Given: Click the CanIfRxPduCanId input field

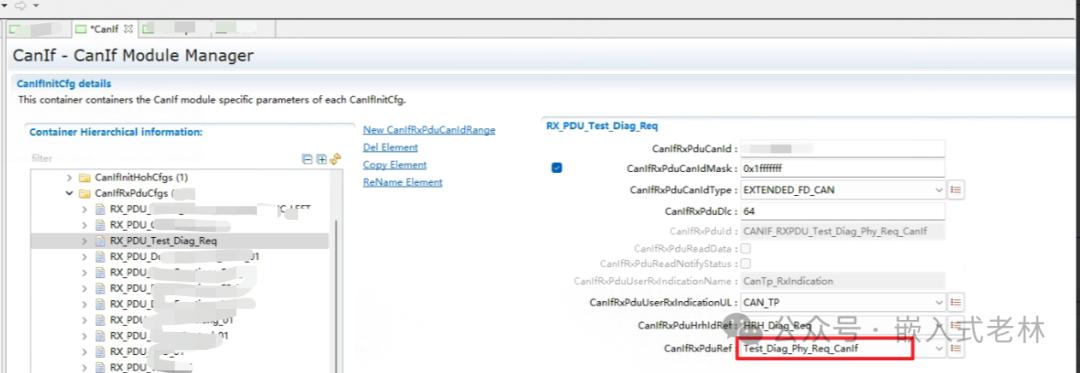Looking at the screenshot, I should 842,148.
